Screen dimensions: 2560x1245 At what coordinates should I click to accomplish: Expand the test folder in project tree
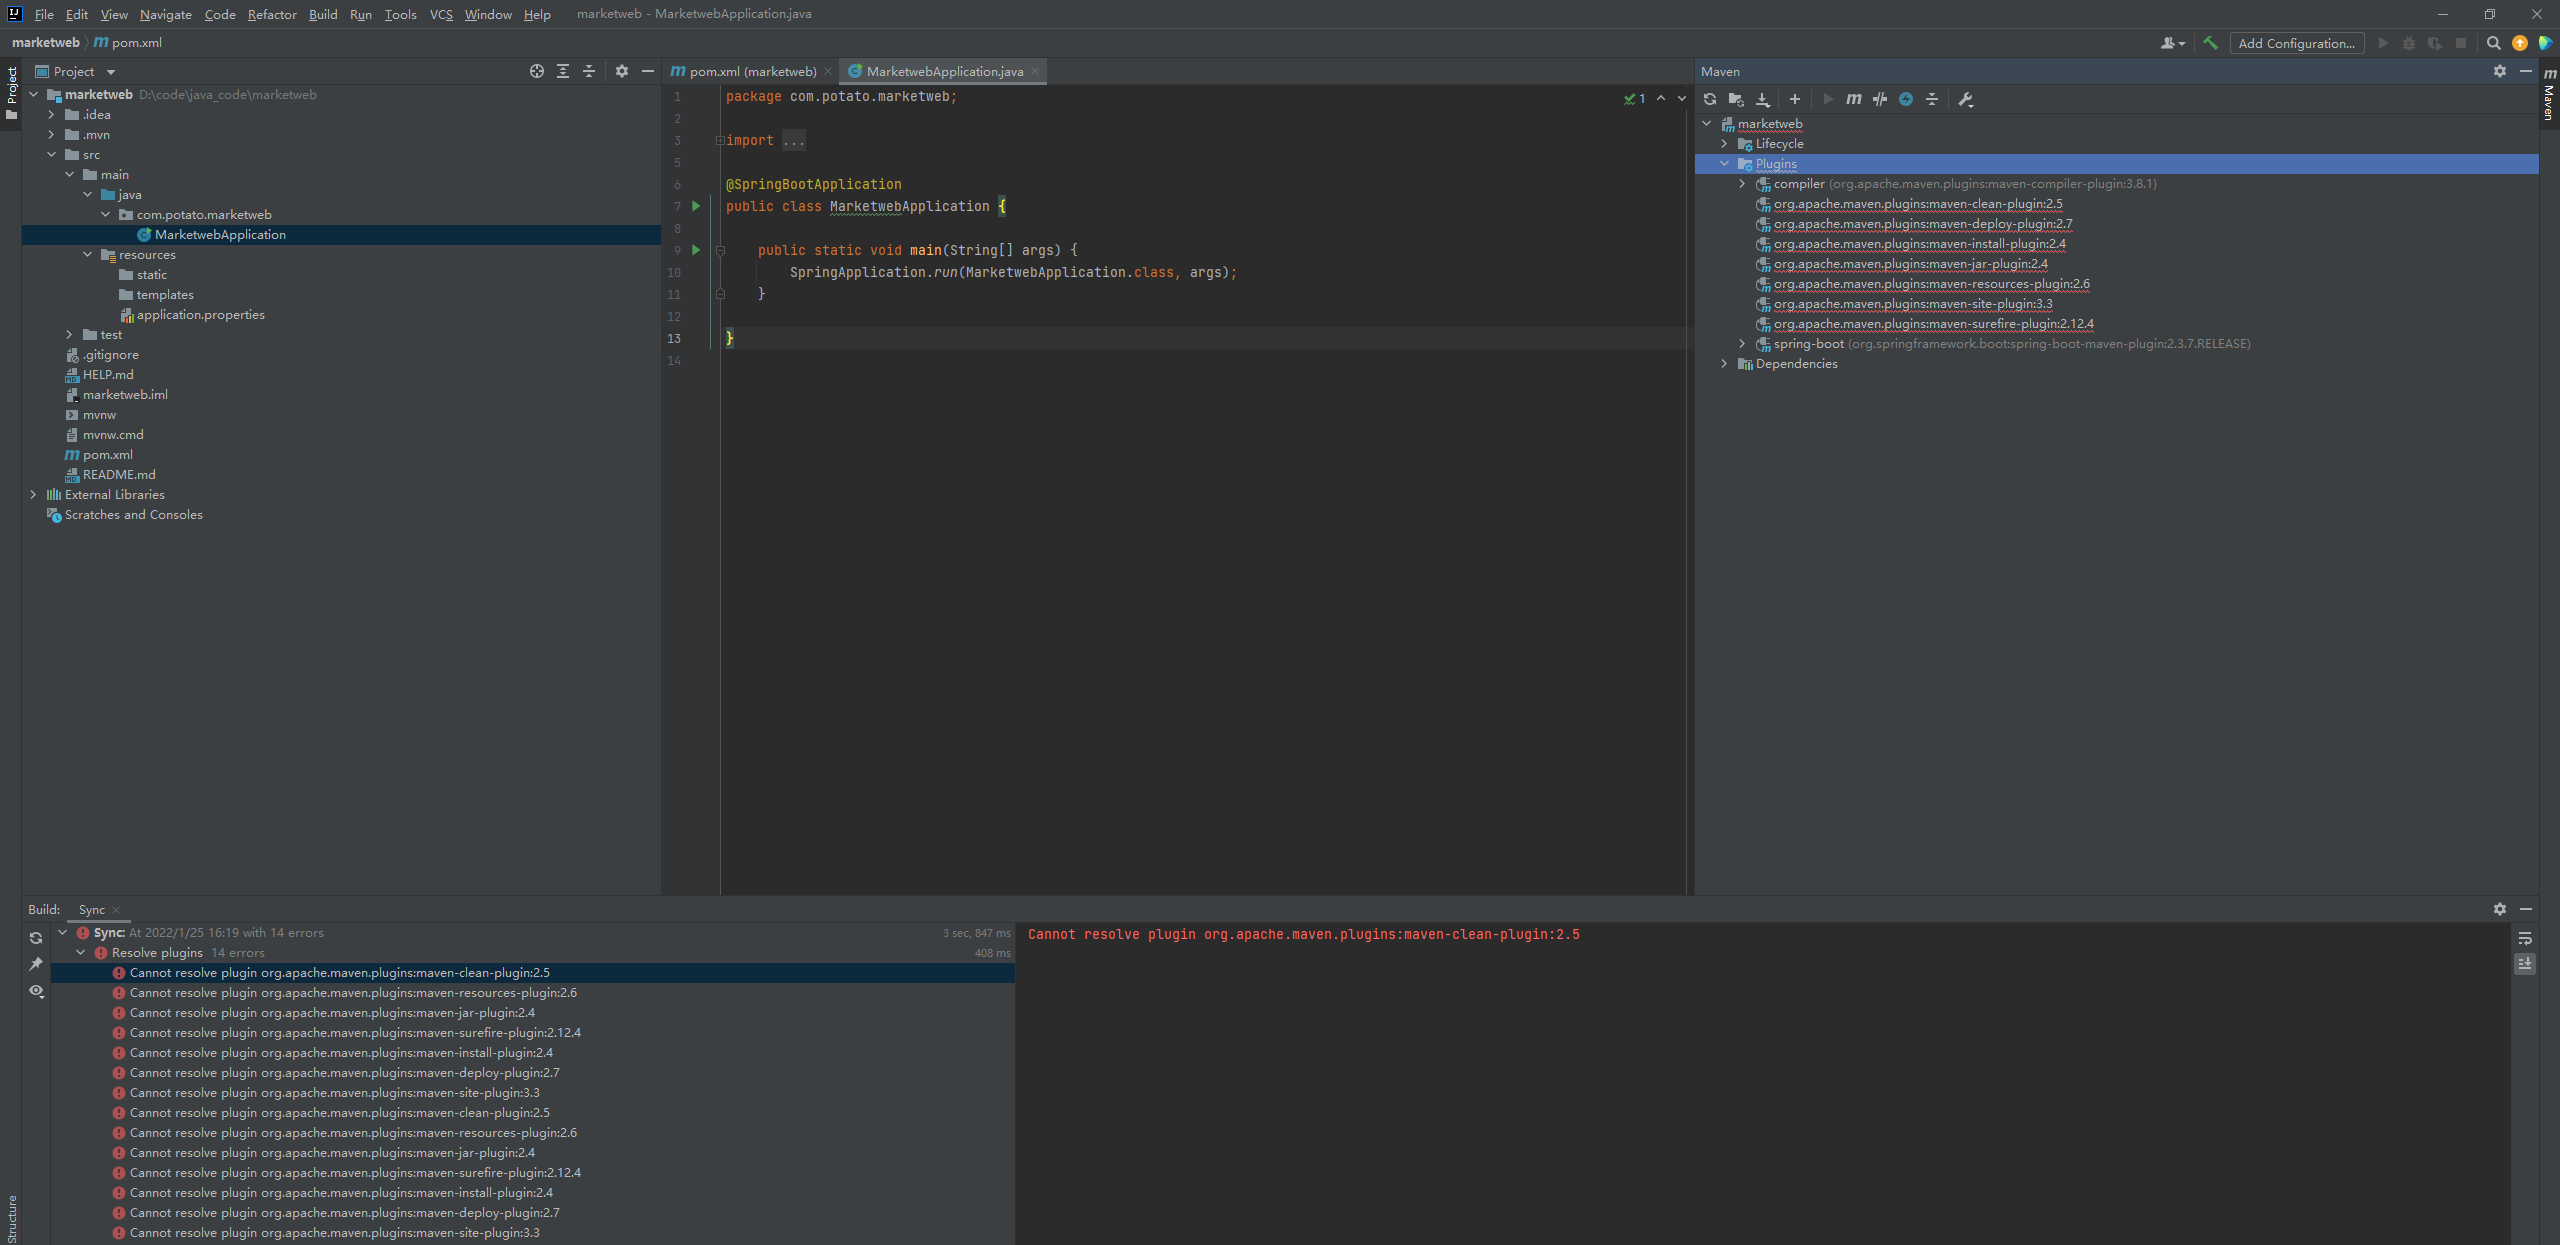tap(69, 335)
